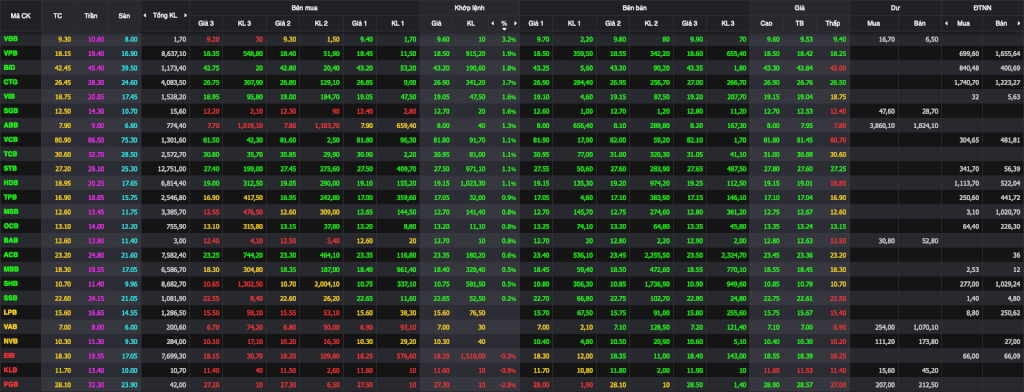The height and width of the screenshot is (392, 1024).
Task: Click ACB KL 3 sell volume 2,324,70
Action: click(733, 254)
